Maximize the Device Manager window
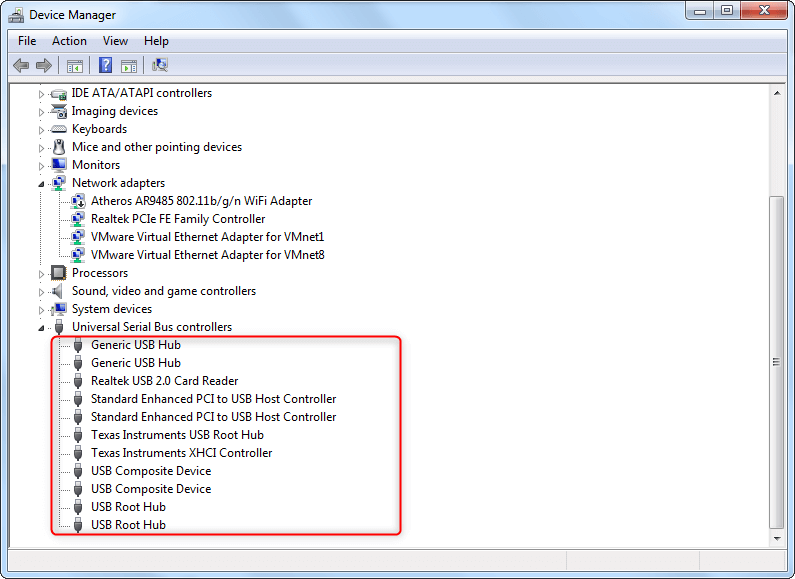The height and width of the screenshot is (579, 795). point(727,11)
